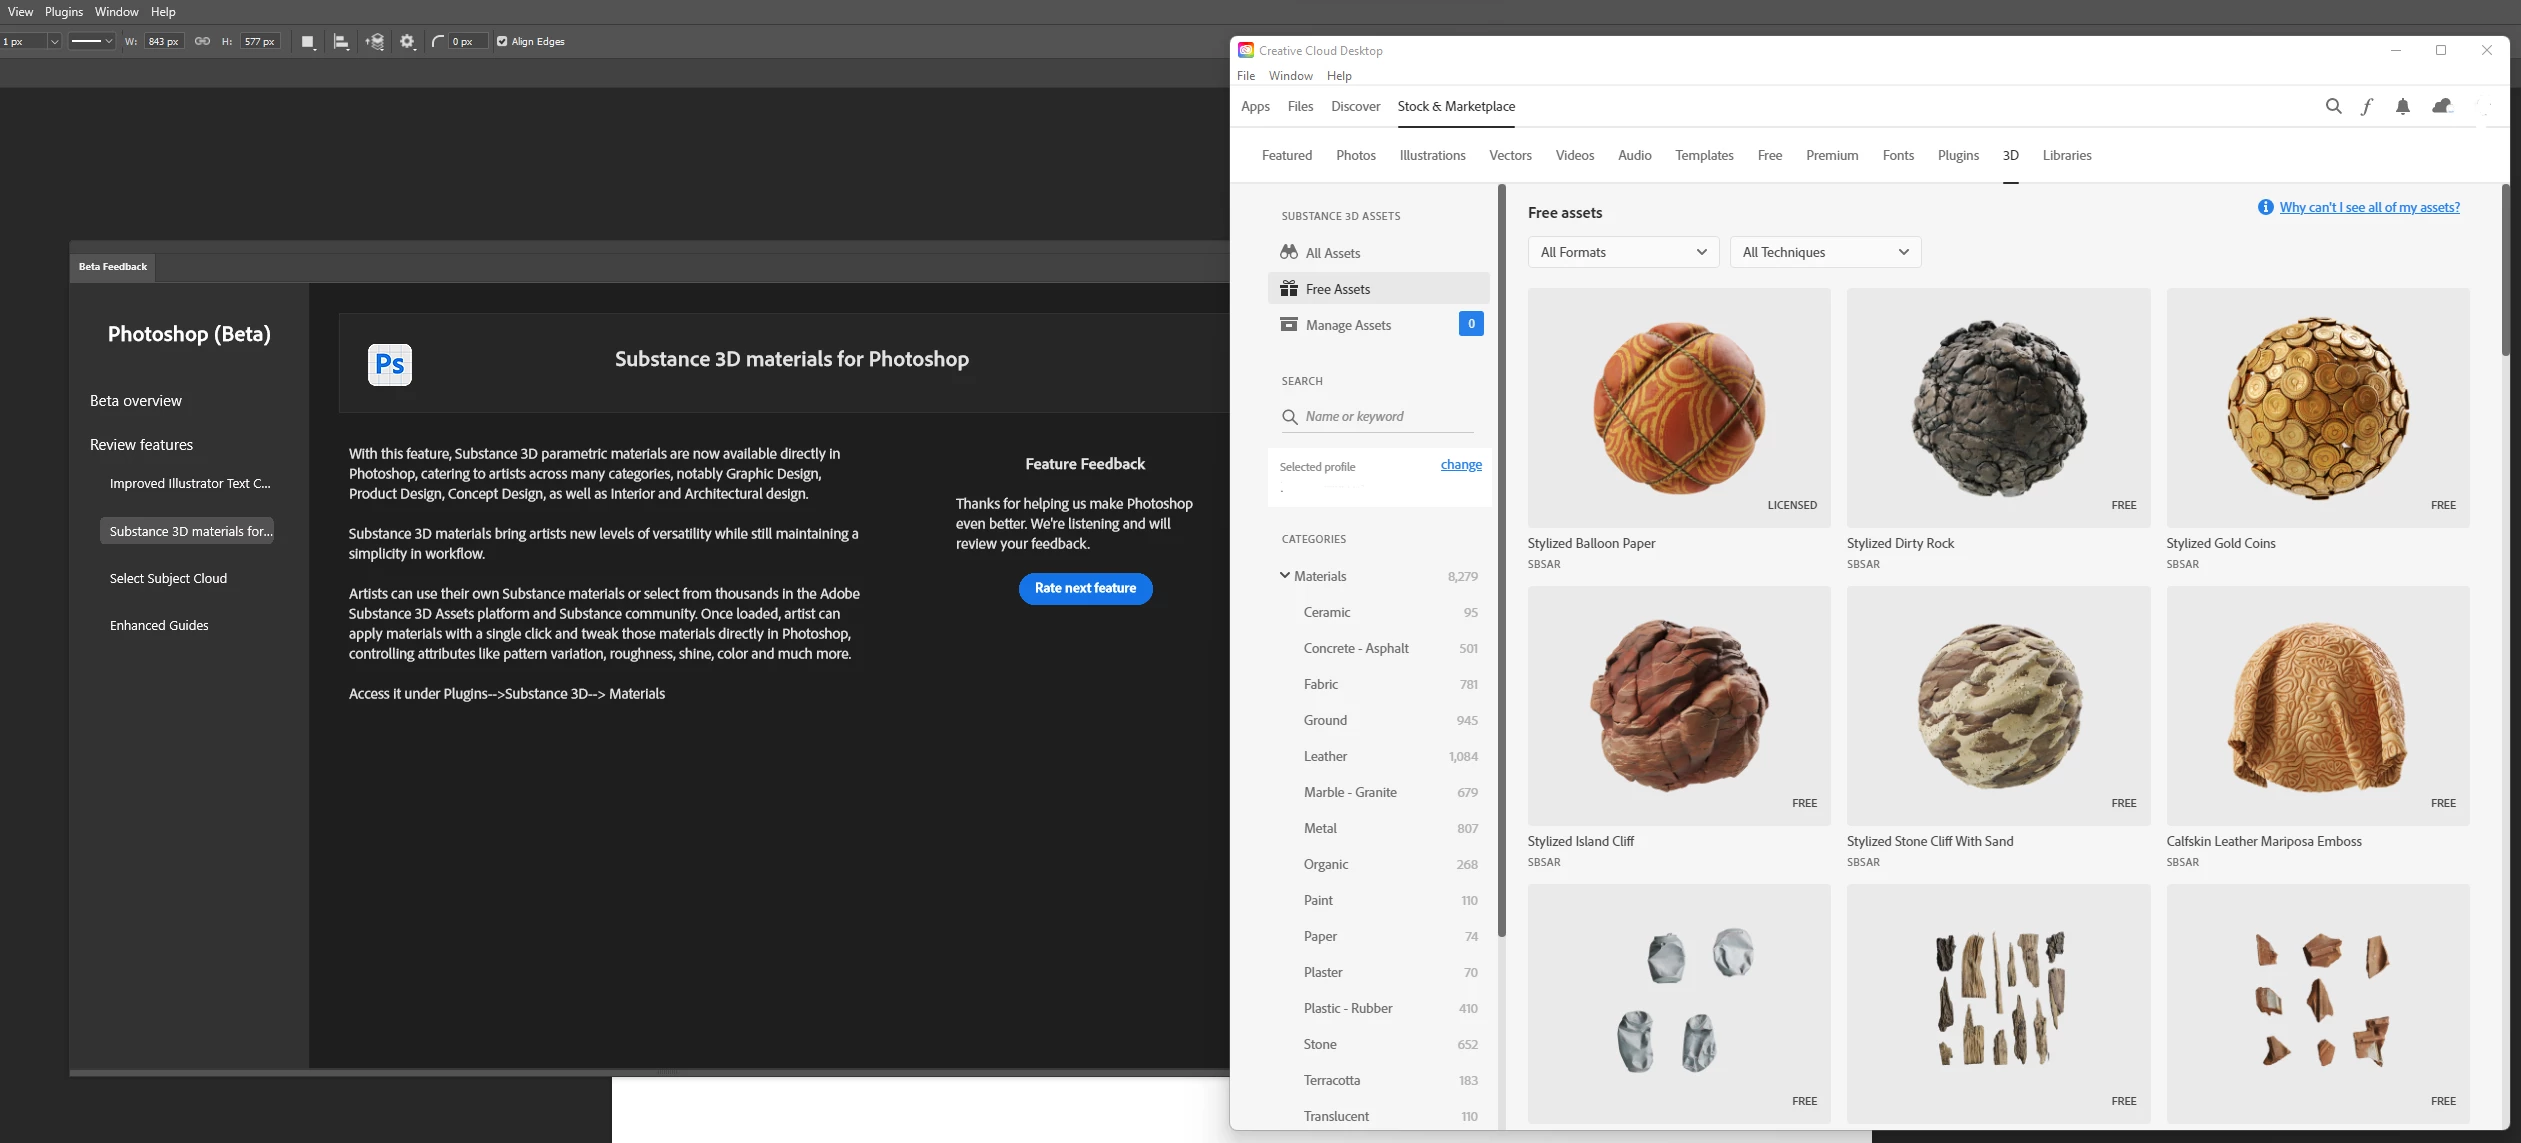
Task: Click the selected profile change link
Action: point(1460,465)
